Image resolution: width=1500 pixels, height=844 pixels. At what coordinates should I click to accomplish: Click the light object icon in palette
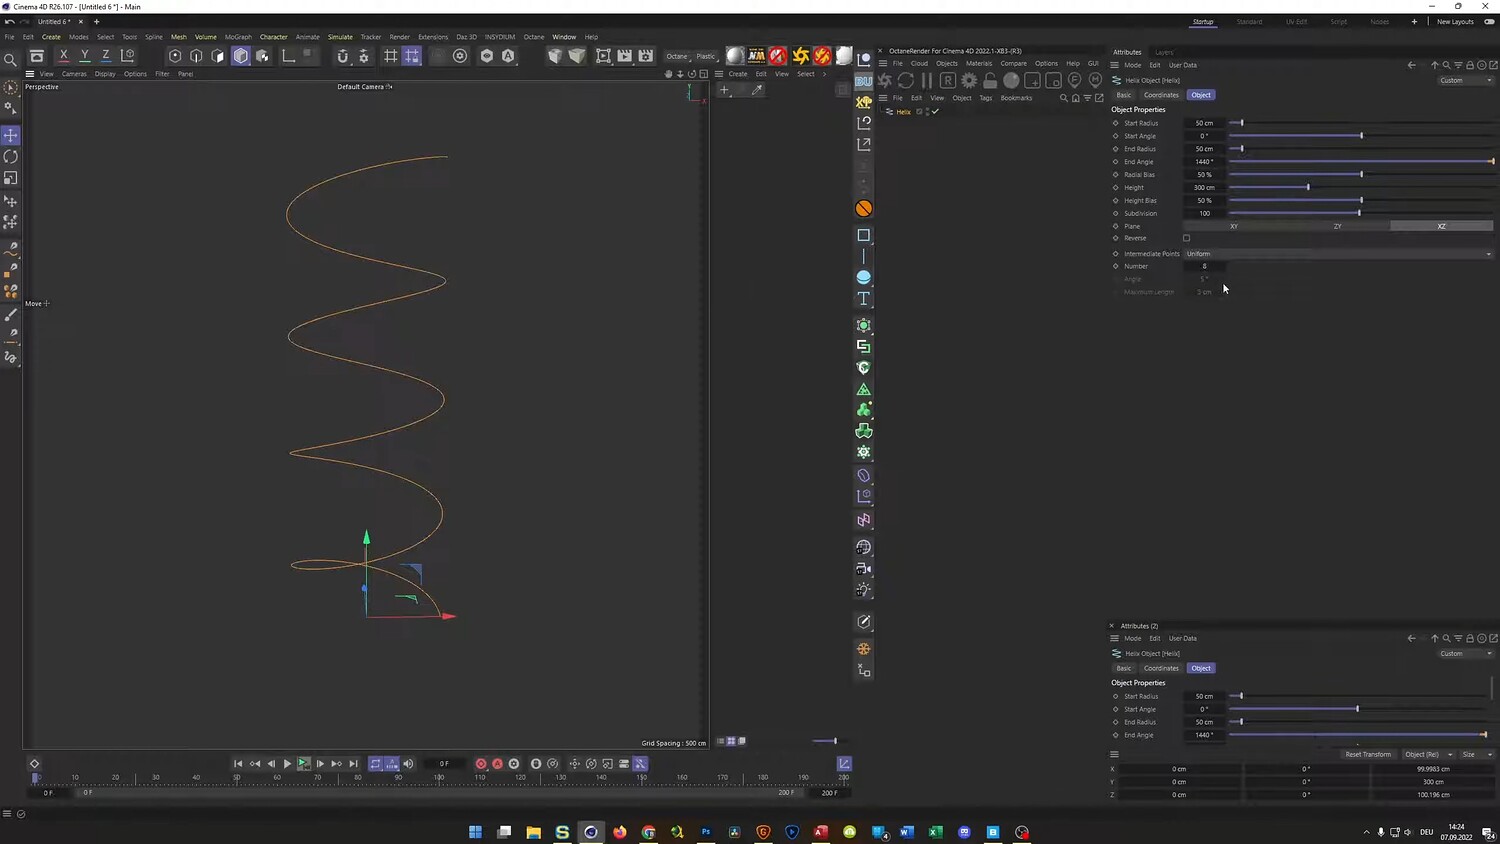coord(864,590)
